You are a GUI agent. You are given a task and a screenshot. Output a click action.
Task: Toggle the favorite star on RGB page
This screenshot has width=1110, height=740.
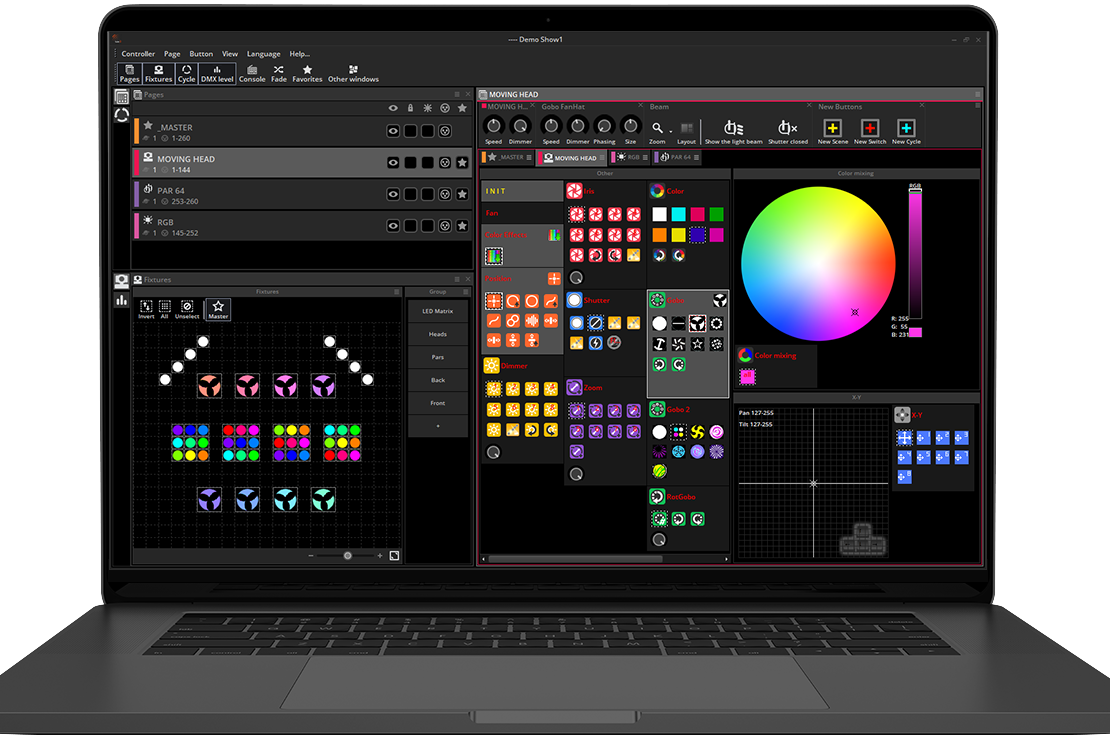tap(462, 225)
